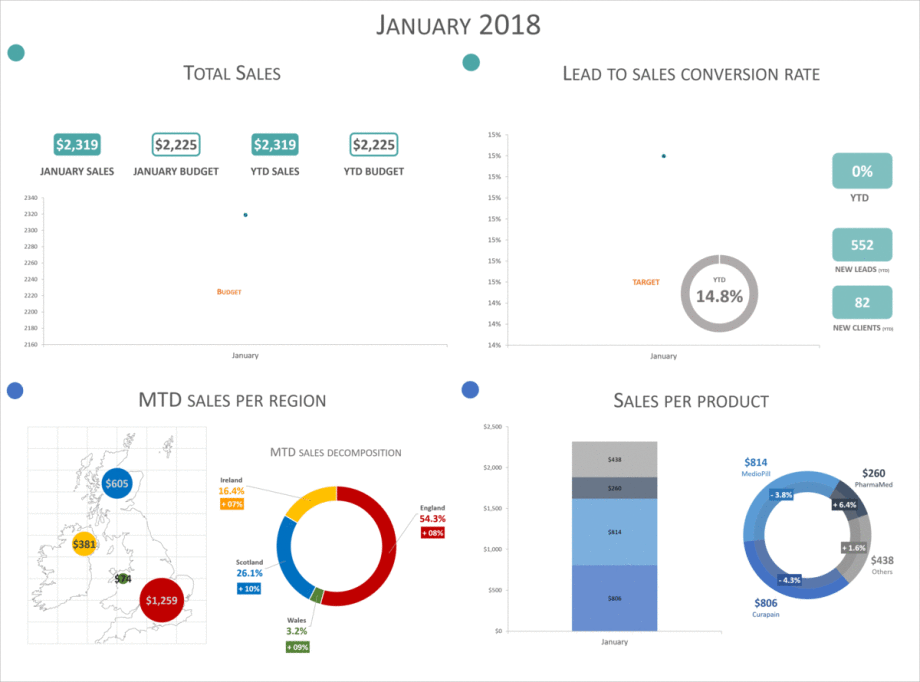Screen dimensions: 920x682
Task: Select the green $74 Wales bubble on map
Action: point(123,578)
